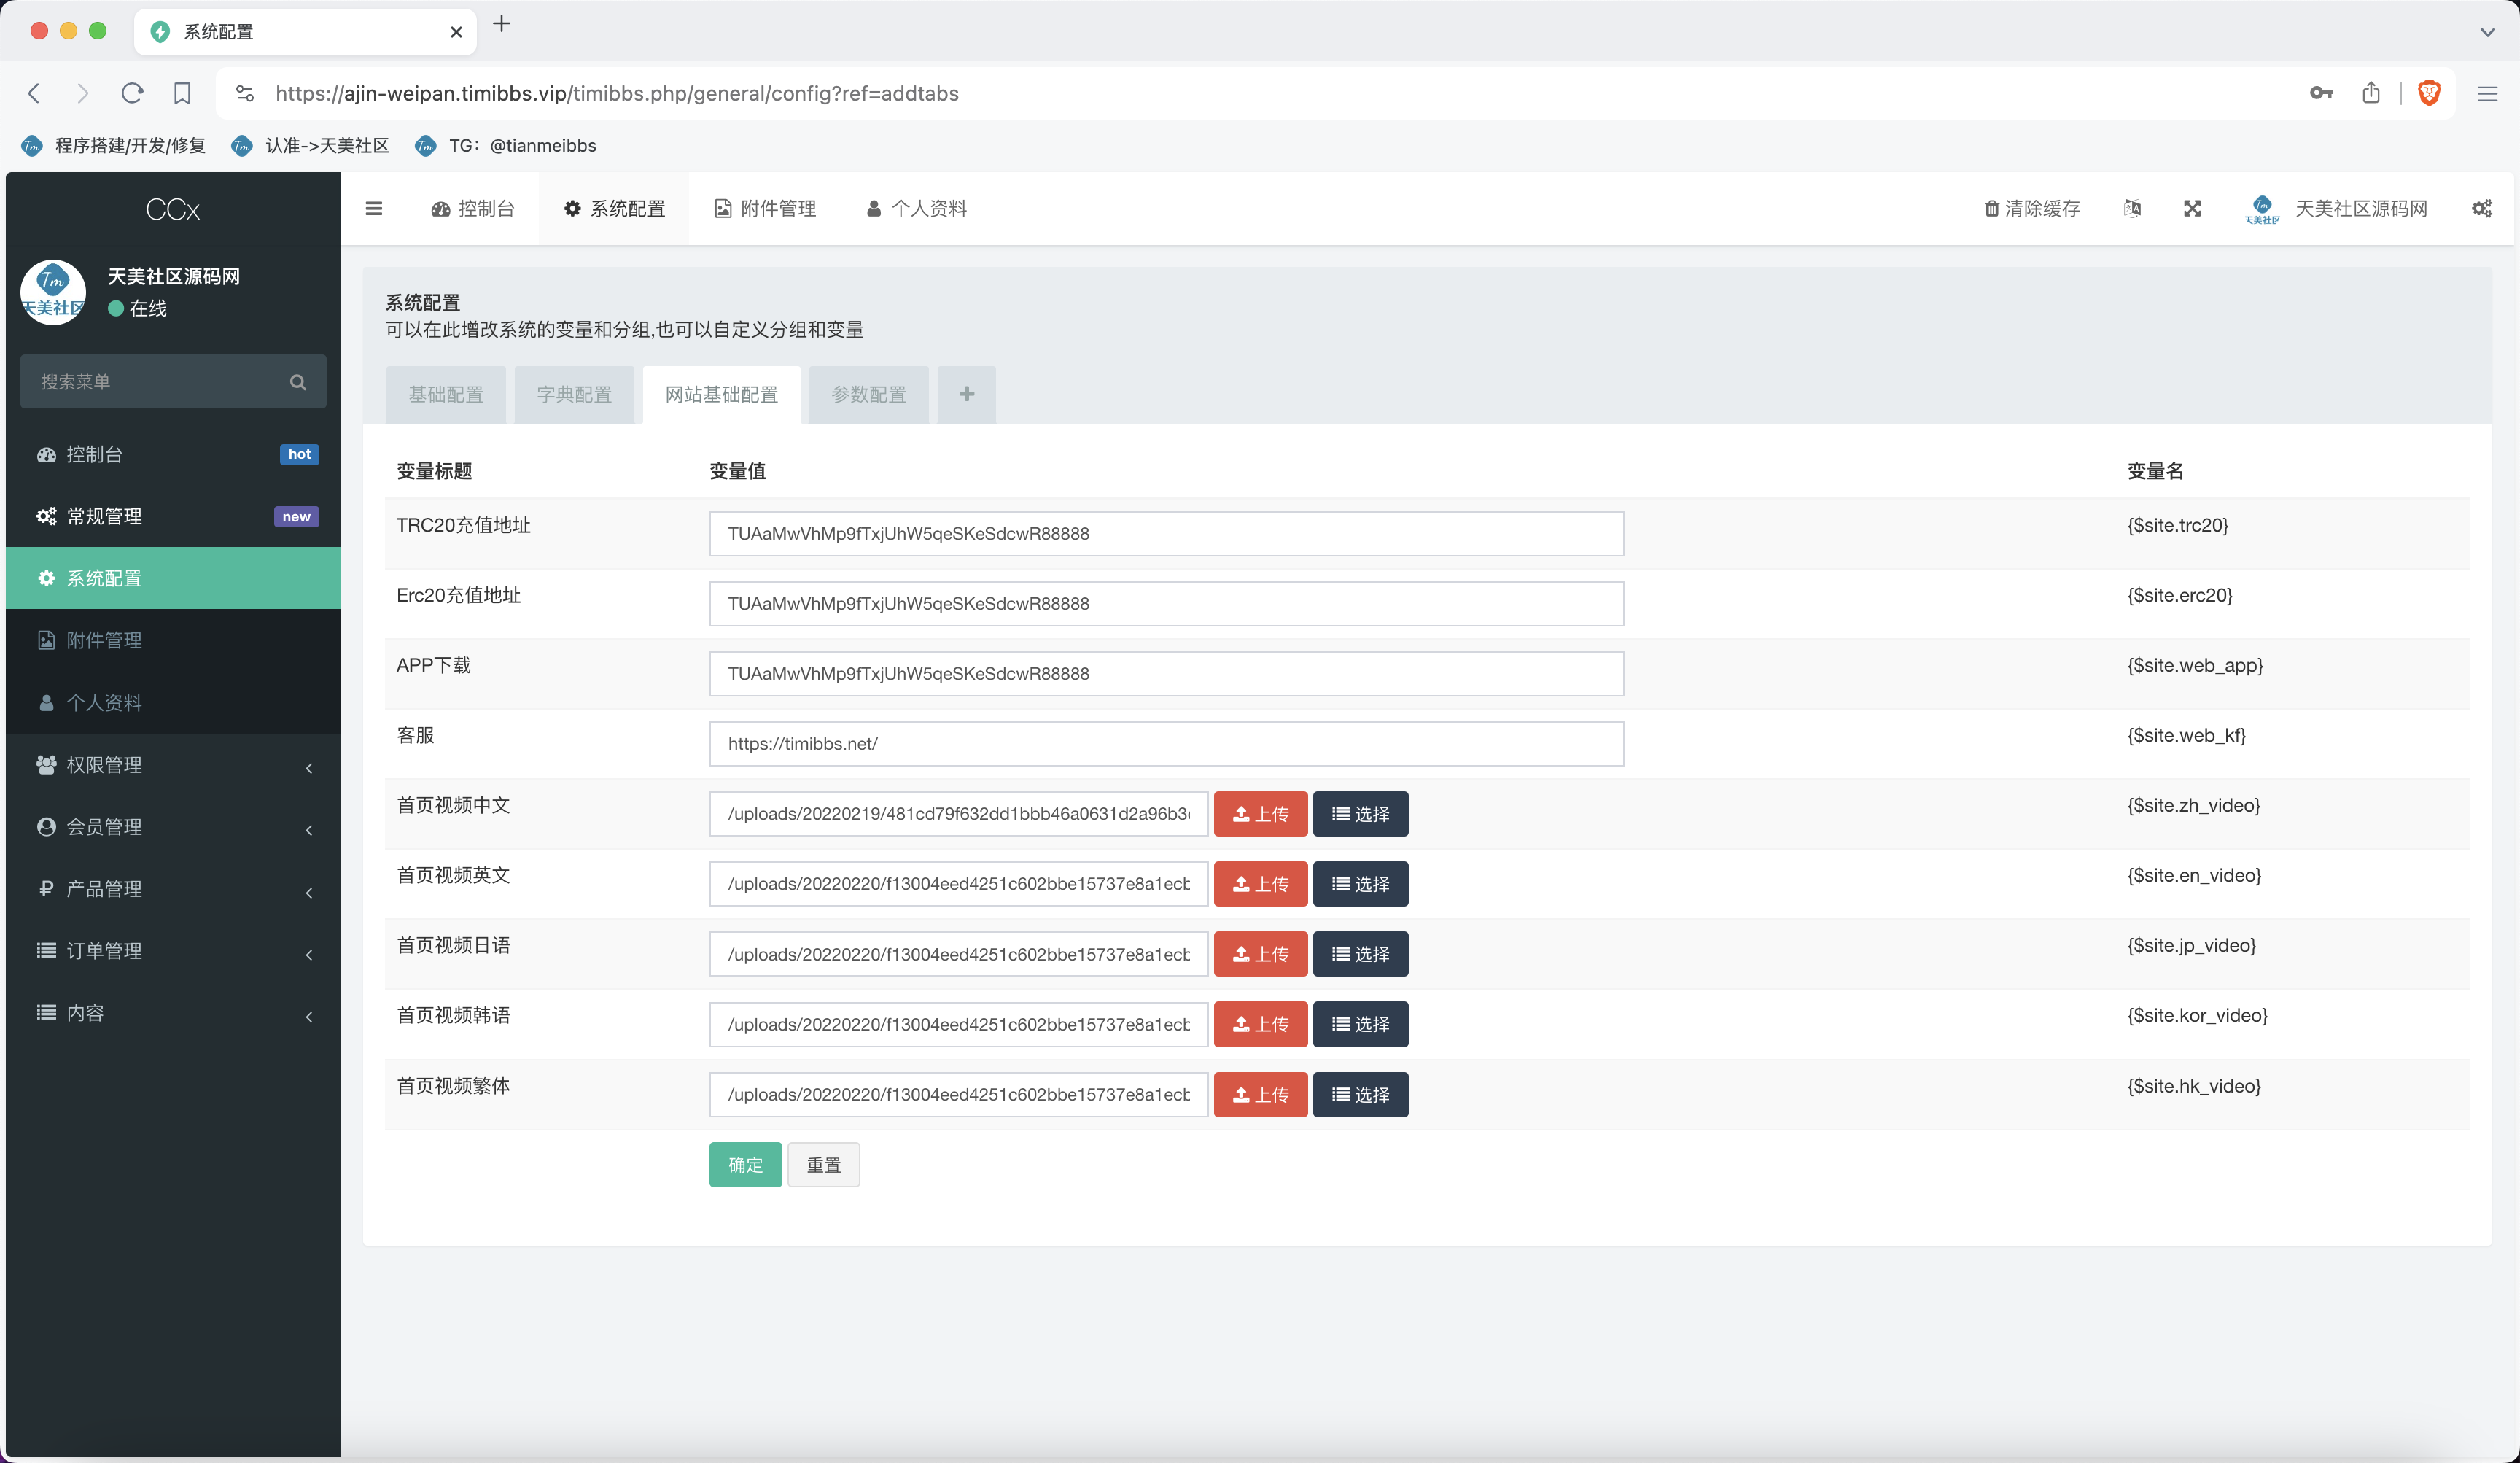Viewport: 2520px width, 1463px height.
Task: Open the 字典配置 config tab
Action: 574,394
